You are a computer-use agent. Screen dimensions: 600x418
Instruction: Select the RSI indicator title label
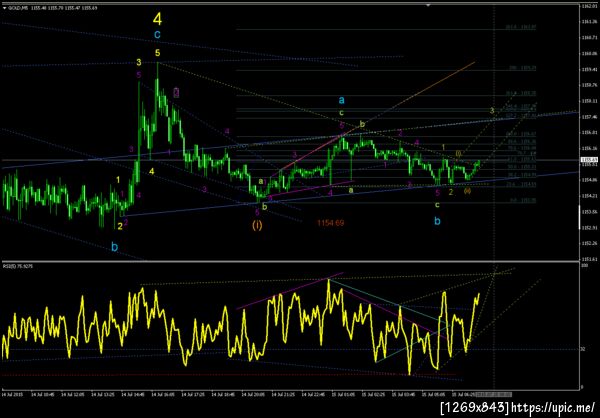pyautogui.click(x=13, y=266)
